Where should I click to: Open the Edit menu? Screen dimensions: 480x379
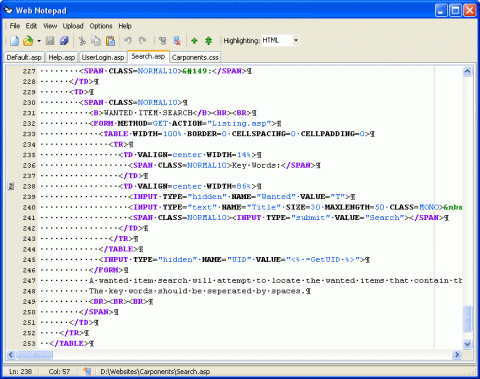pos(31,26)
